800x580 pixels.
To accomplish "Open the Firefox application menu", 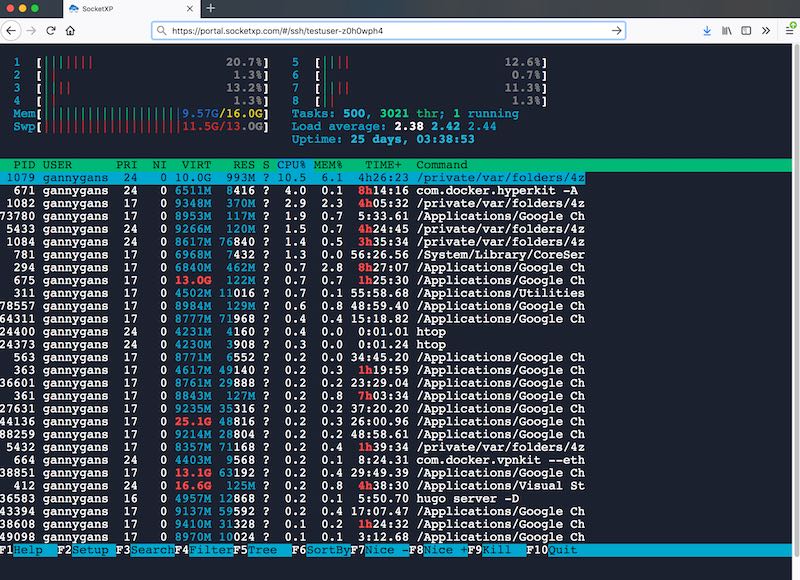I will pos(790,31).
